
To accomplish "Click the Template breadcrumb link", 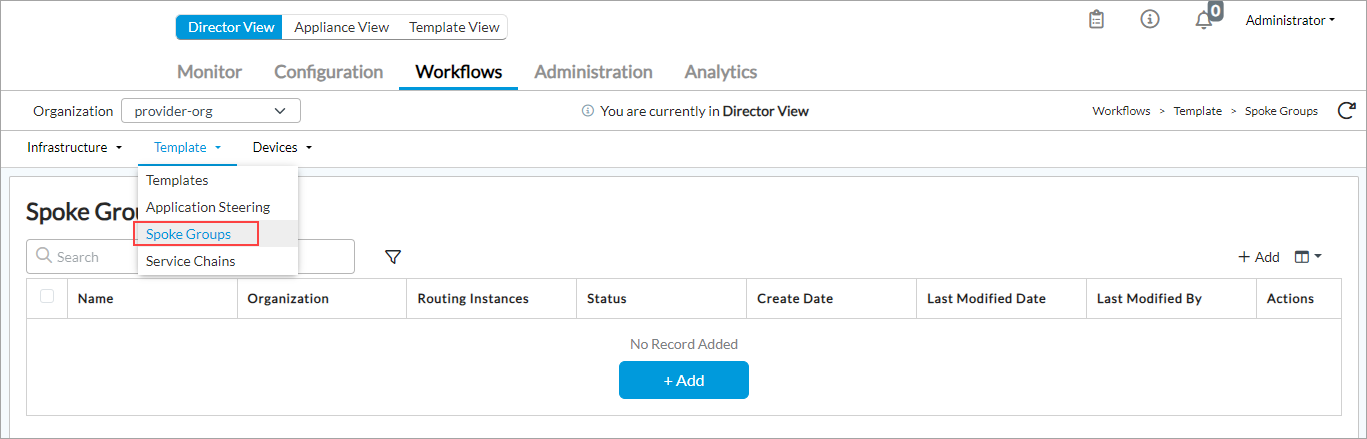I will click(1197, 111).
